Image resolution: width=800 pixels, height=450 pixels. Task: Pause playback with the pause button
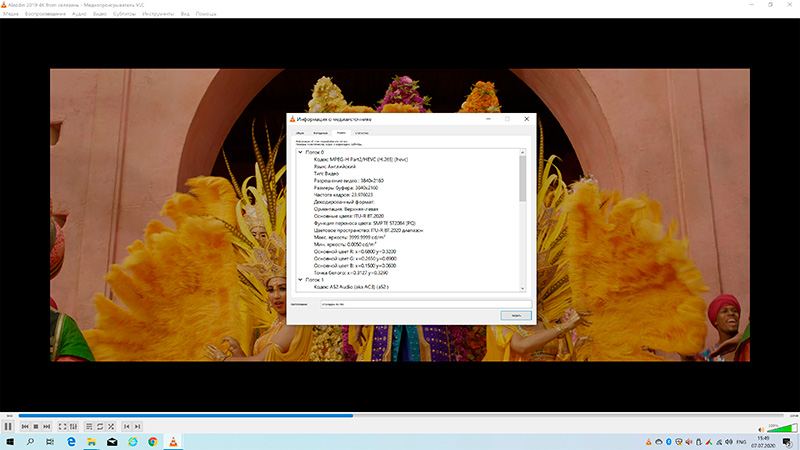[x=8, y=427]
